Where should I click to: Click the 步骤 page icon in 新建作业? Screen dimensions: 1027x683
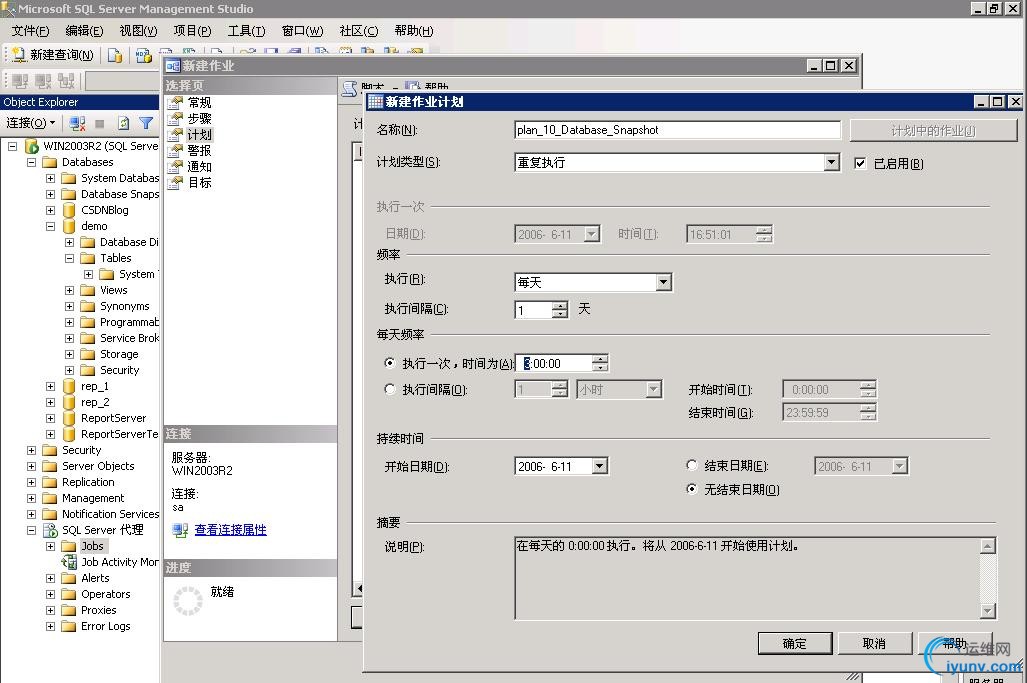(175, 119)
